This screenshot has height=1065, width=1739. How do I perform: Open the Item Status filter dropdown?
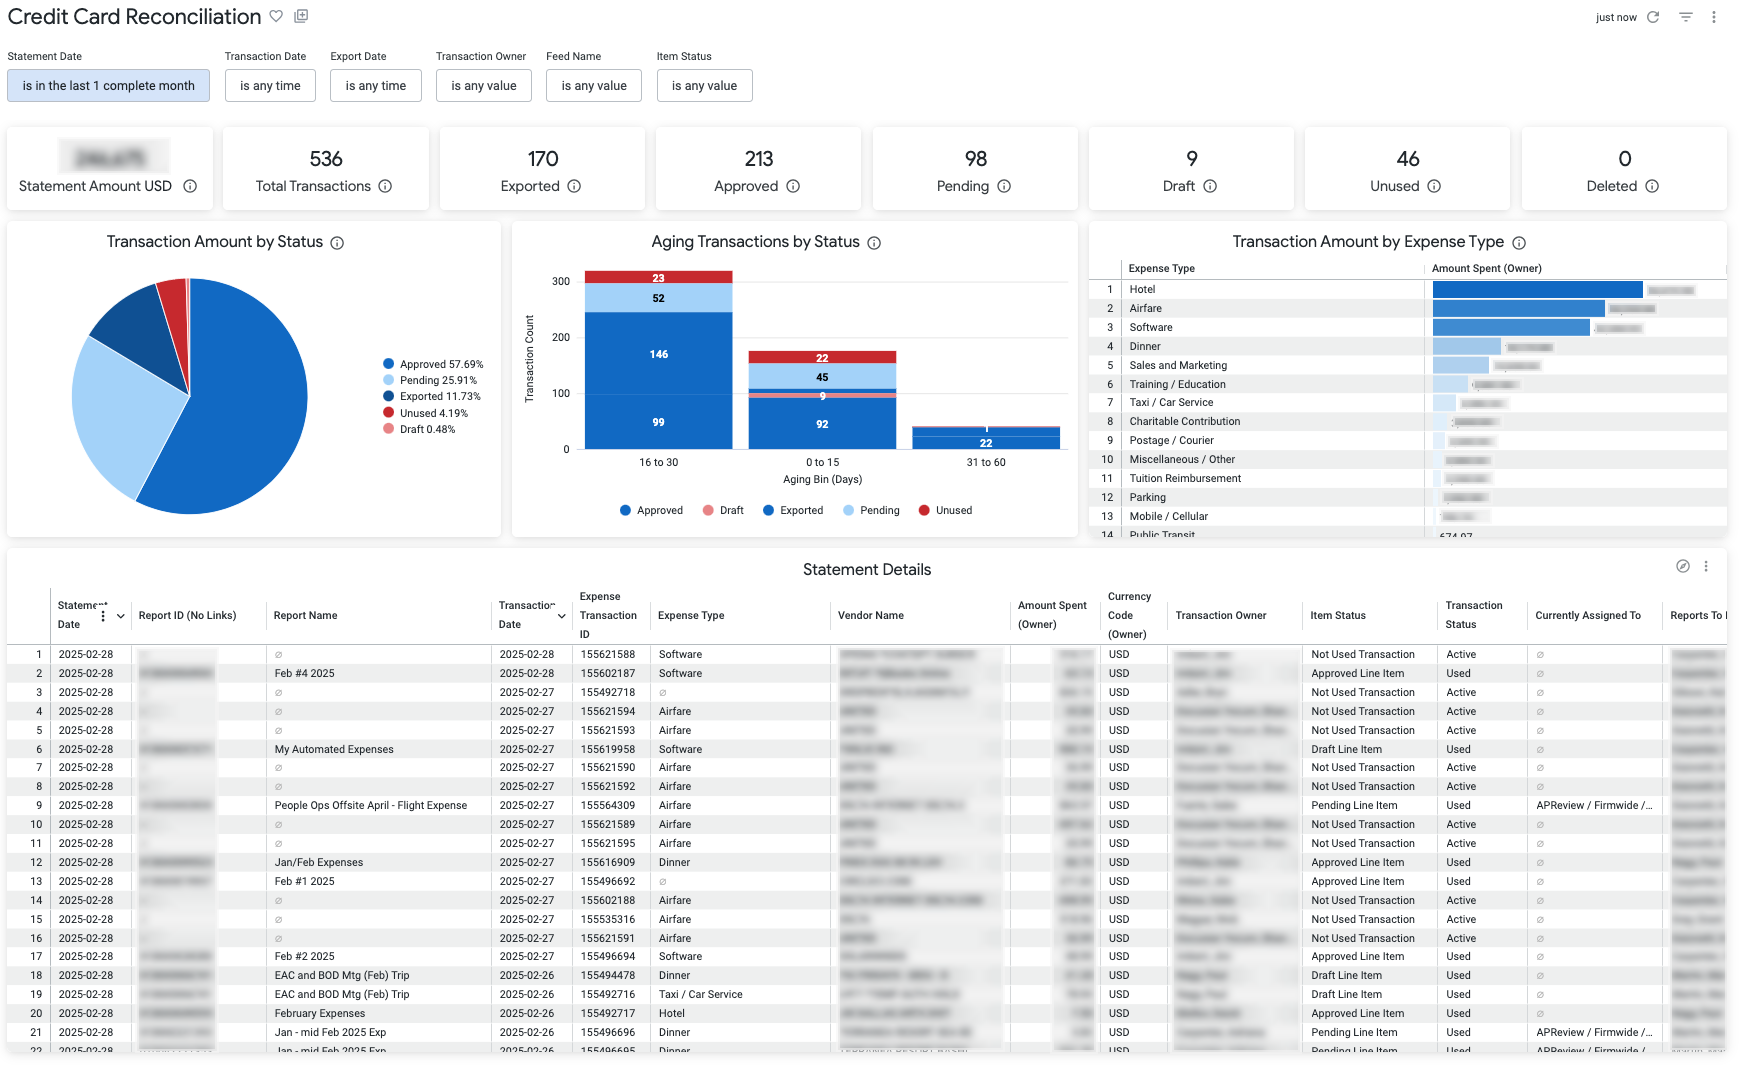pyautogui.click(x=704, y=85)
